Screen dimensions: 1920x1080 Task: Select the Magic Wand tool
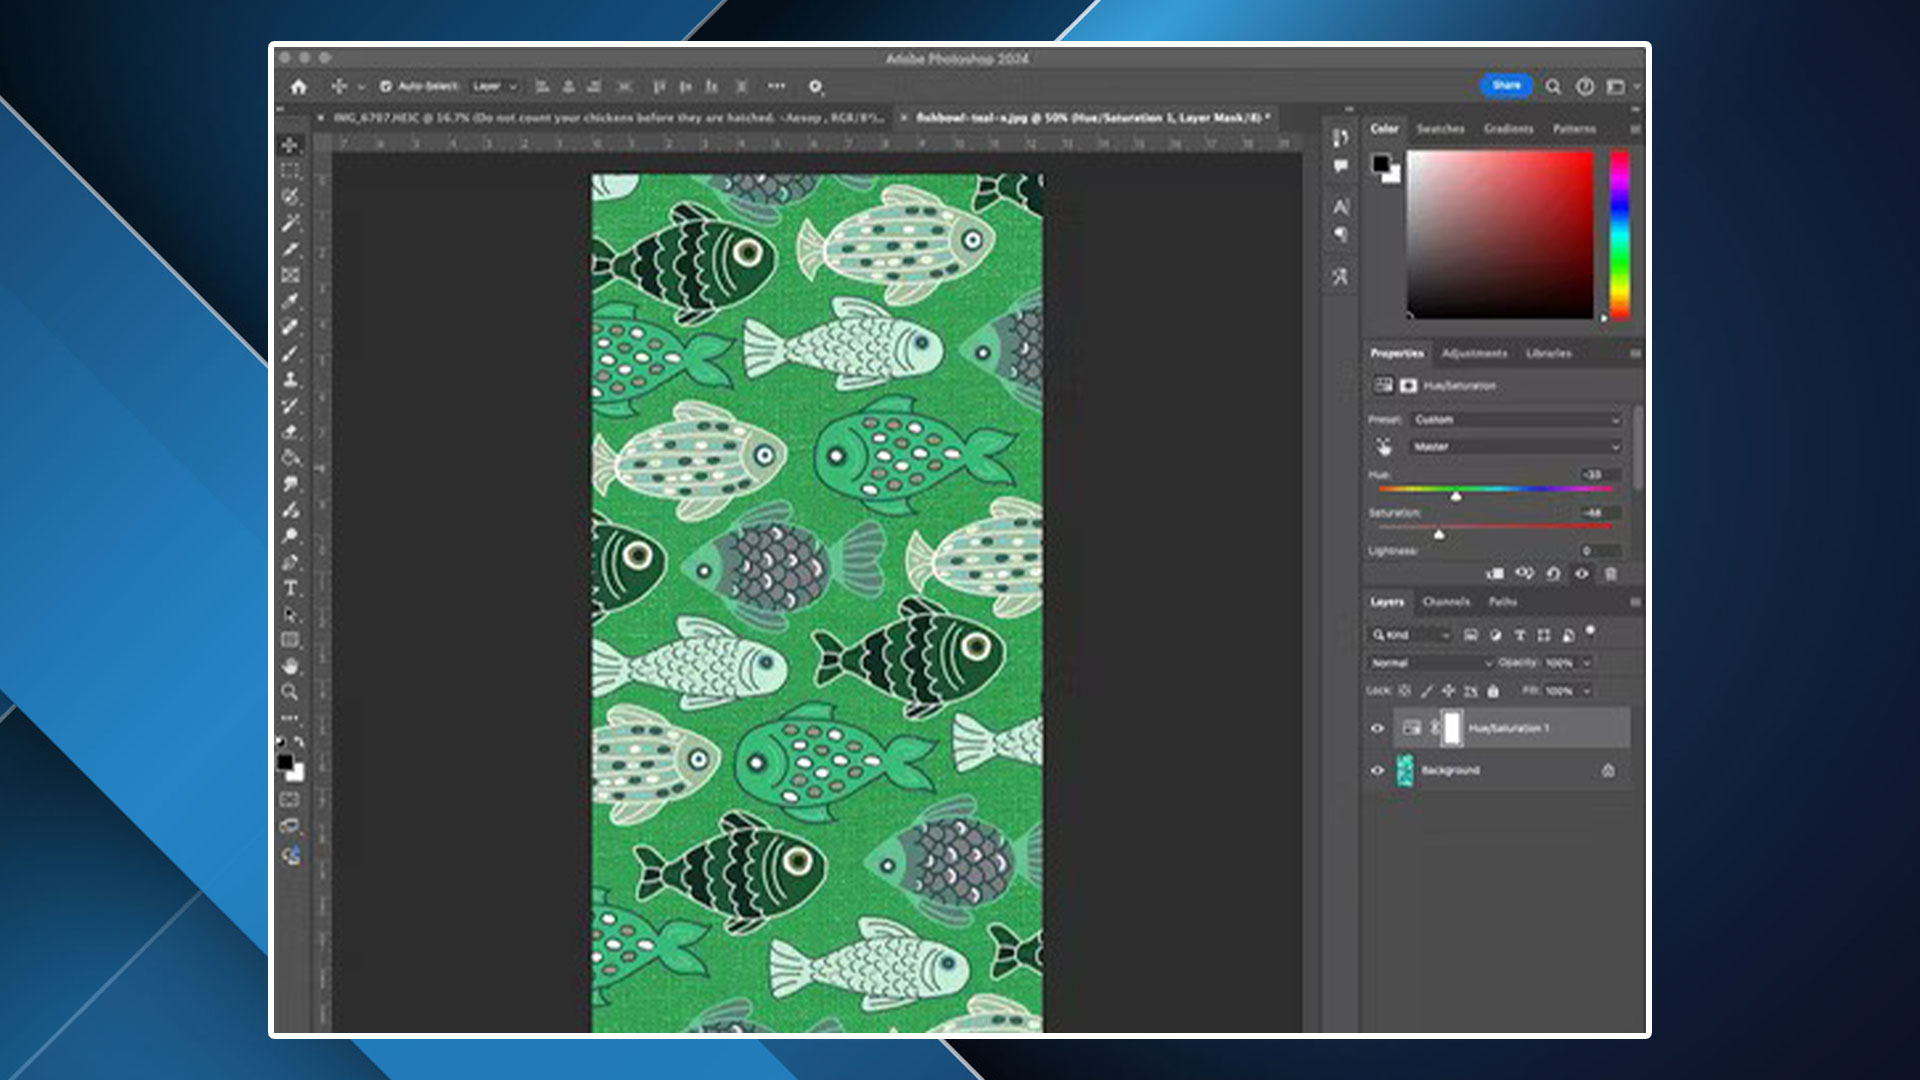tap(290, 223)
